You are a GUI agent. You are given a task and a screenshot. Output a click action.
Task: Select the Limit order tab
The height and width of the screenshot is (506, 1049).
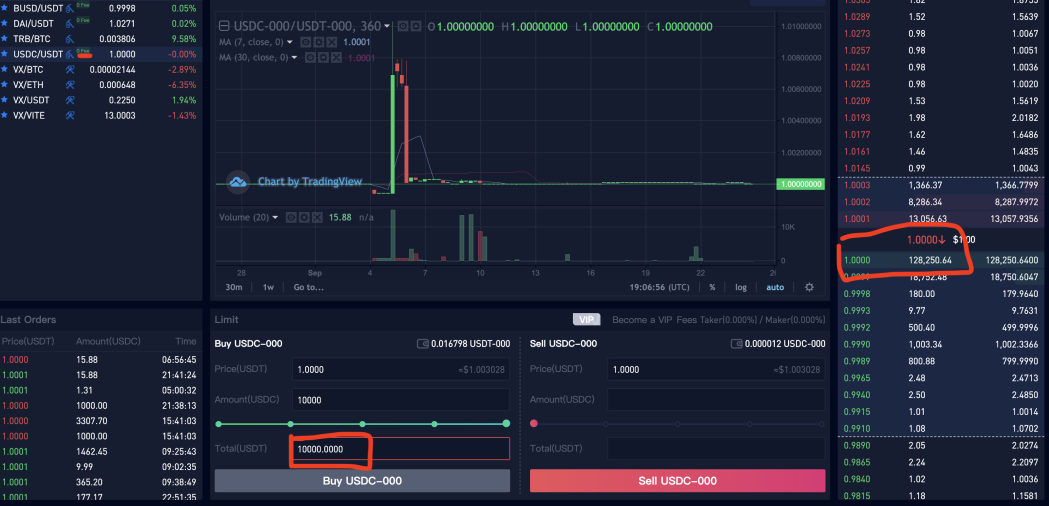point(226,320)
